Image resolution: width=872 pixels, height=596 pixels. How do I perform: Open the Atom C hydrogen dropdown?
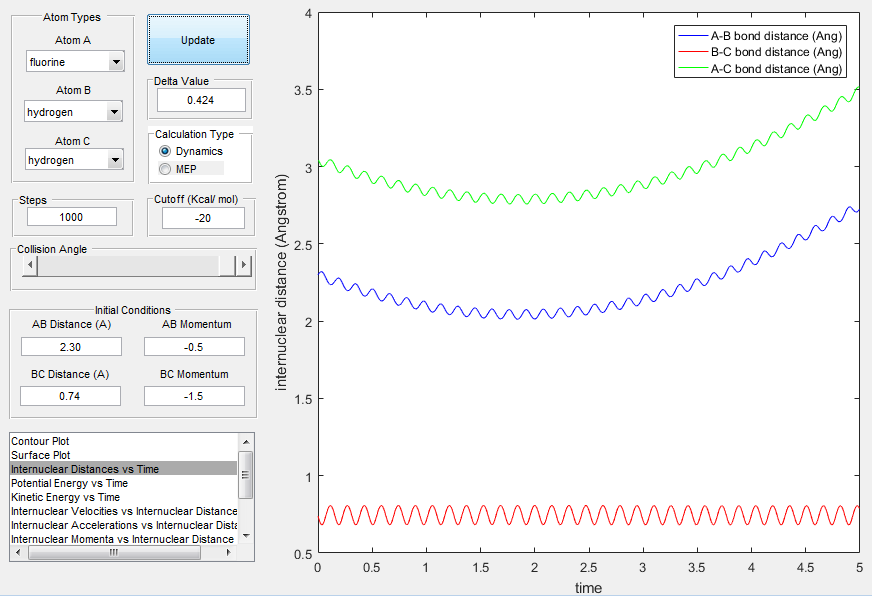[x=75, y=160]
